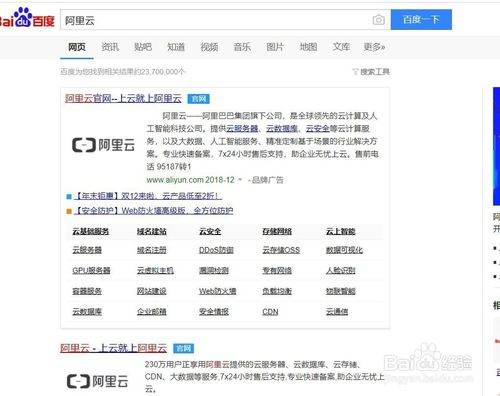Open Web防火墙 link in services table

(x=218, y=291)
